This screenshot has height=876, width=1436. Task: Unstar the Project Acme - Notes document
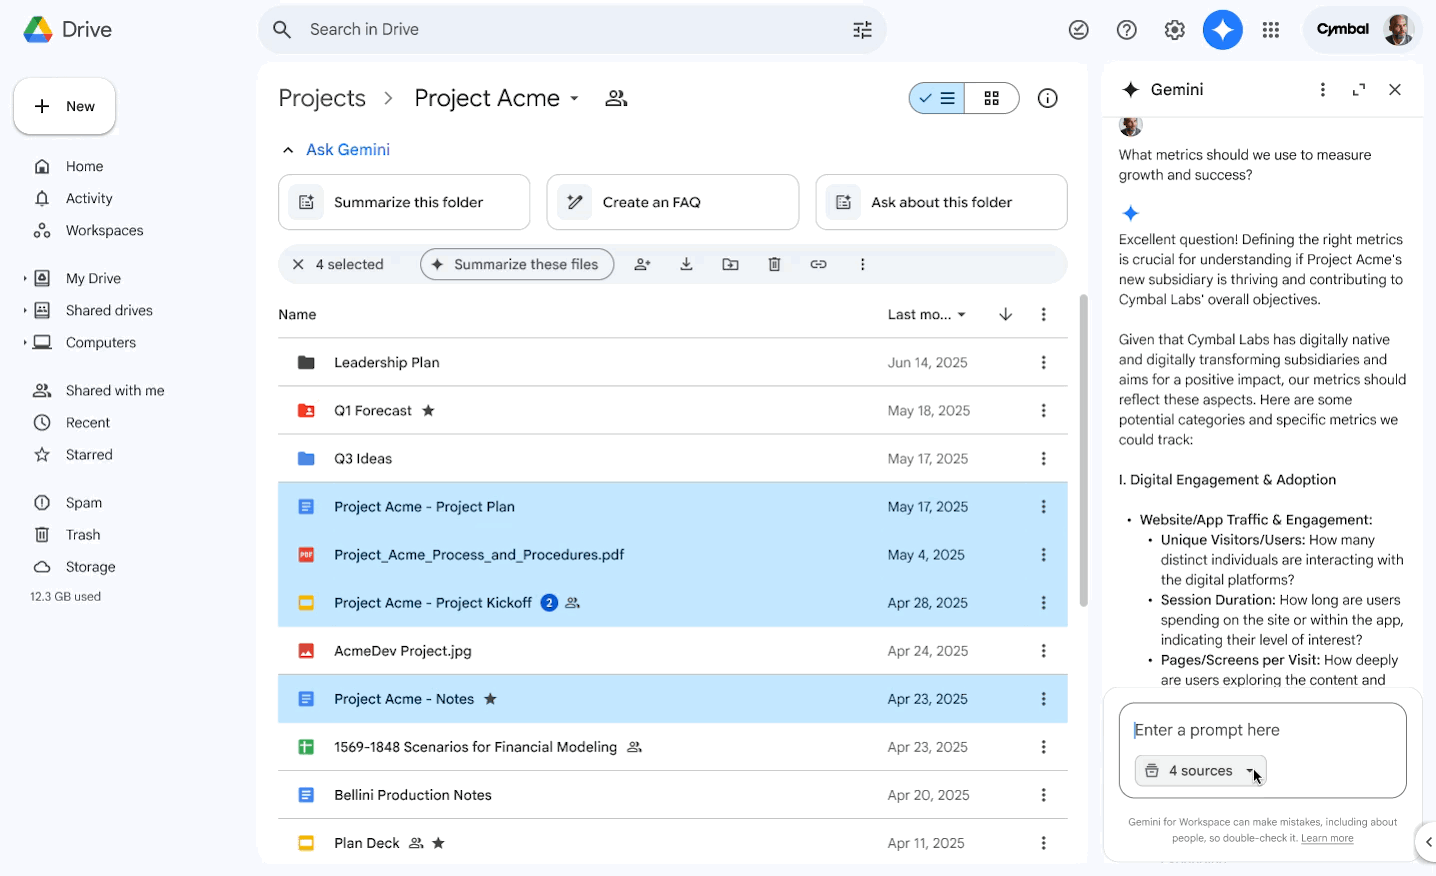pos(490,699)
